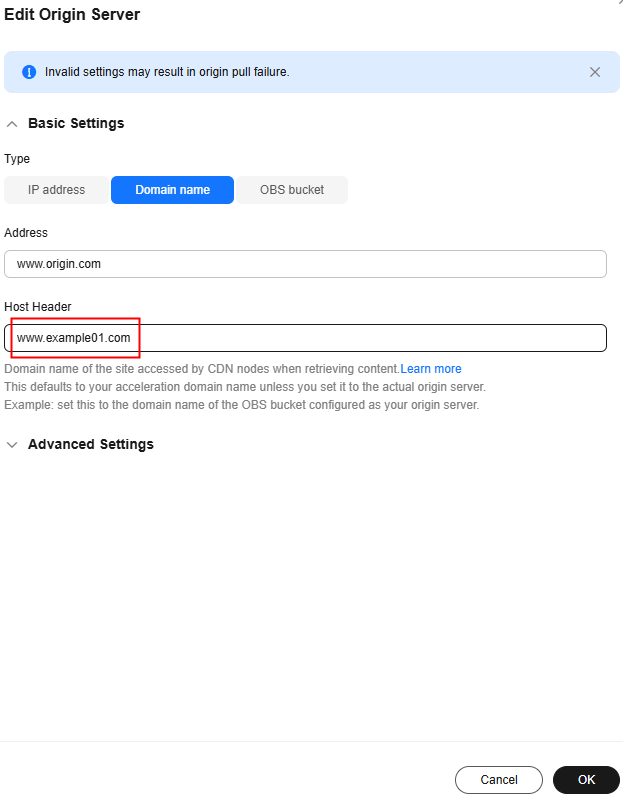
Task: Click the origin pull failure warning text
Action: click(x=167, y=72)
